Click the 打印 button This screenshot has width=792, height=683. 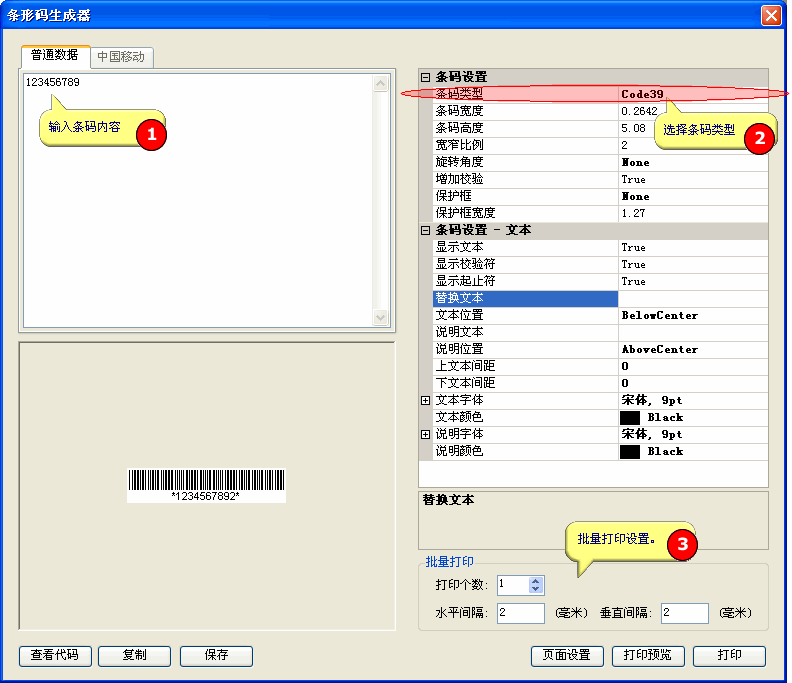(x=729, y=656)
